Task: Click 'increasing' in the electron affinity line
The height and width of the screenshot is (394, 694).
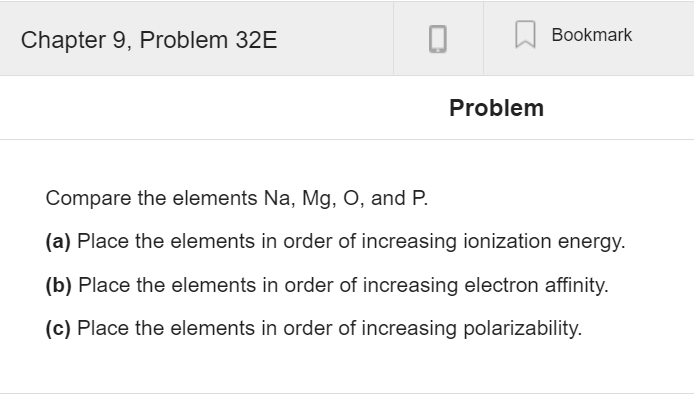Action: pos(410,286)
